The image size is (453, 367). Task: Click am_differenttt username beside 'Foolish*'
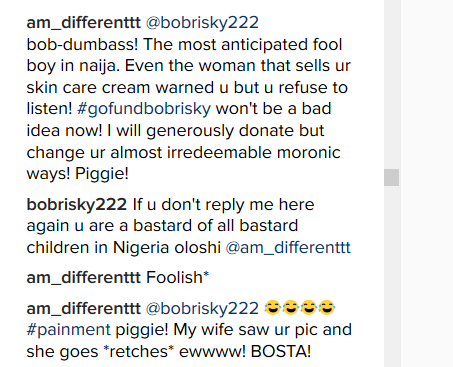click(x=83, y=278)
